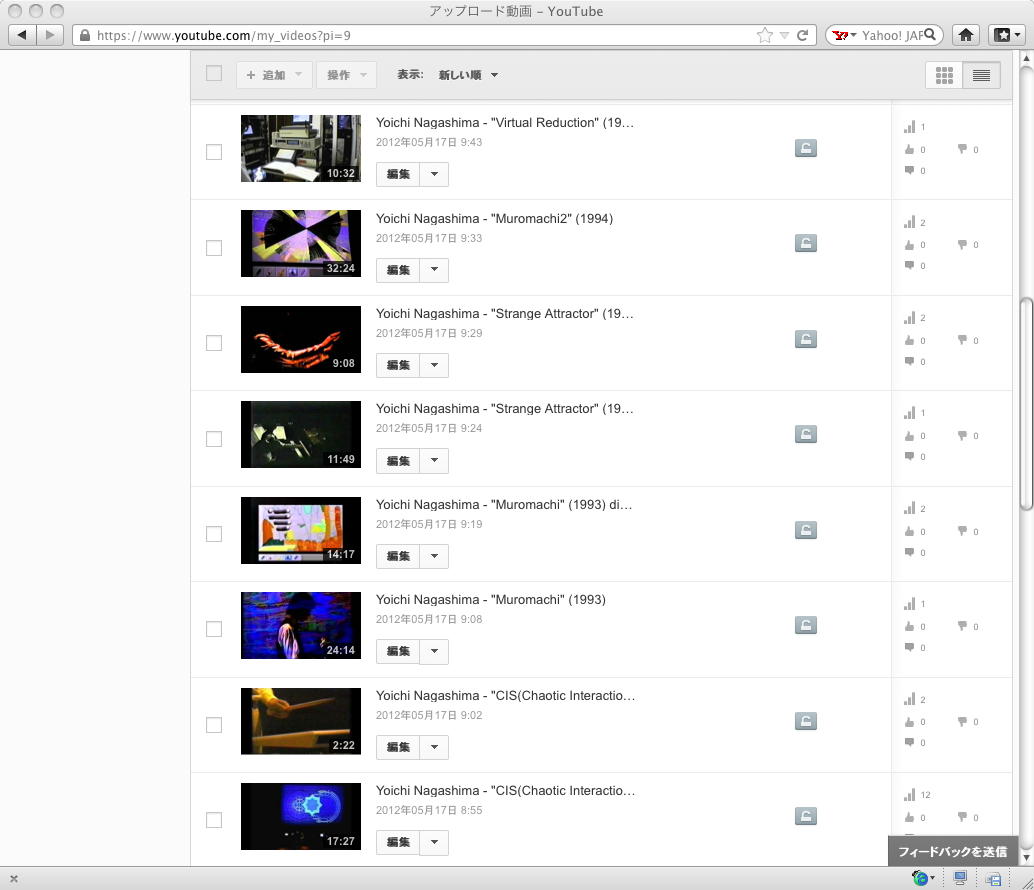Expand edit arrow for Muromachi2 (1994)

pos(434,270)
